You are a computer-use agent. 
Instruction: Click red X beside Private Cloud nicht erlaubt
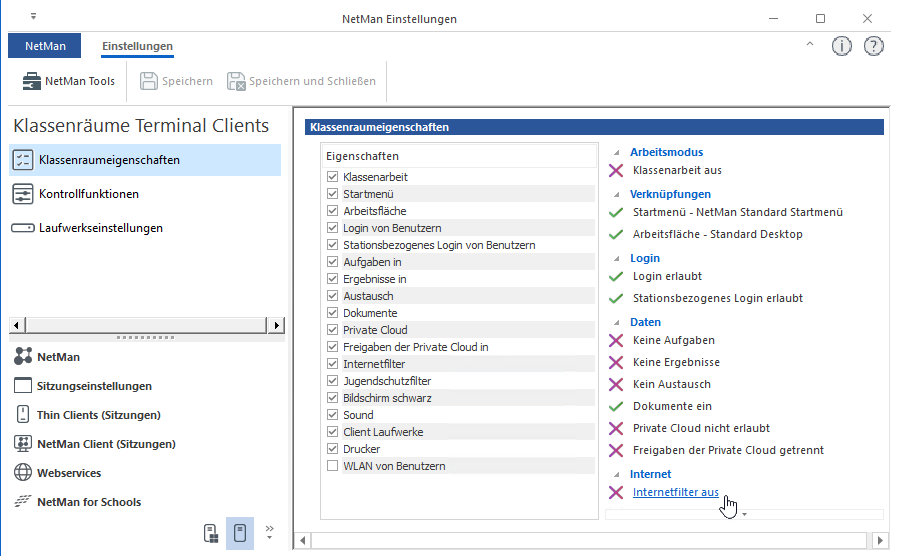click(616, 428)
